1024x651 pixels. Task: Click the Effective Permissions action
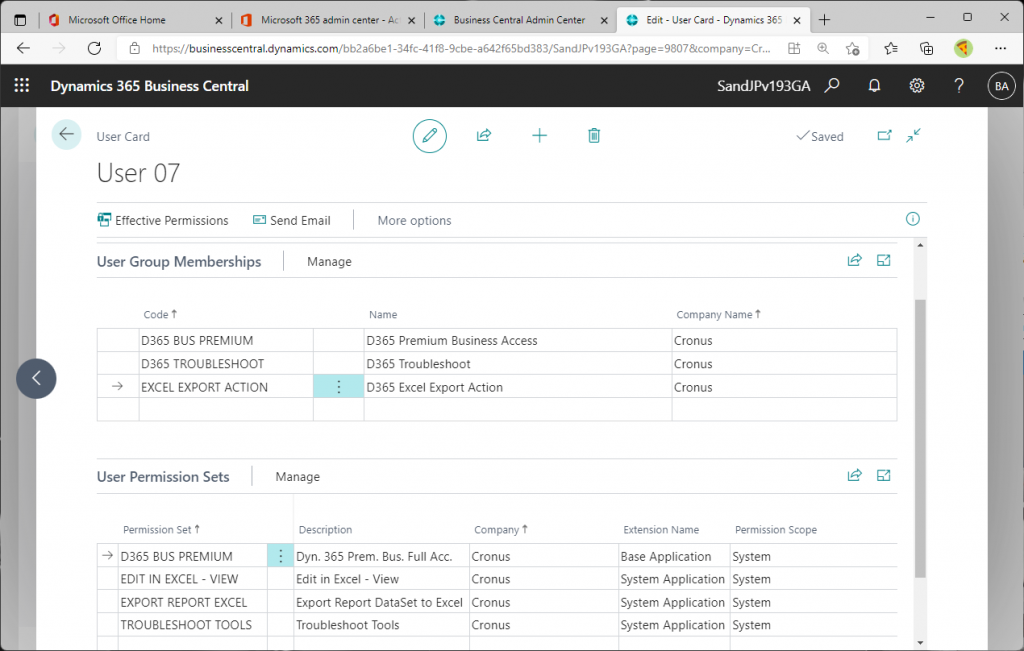pos(163,221)
